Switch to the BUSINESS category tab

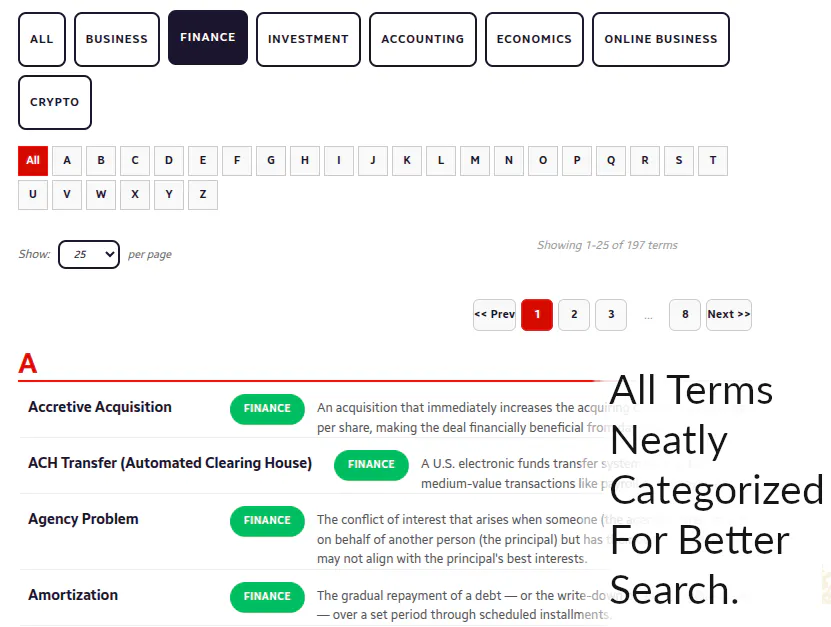click(x=117, y=39)
